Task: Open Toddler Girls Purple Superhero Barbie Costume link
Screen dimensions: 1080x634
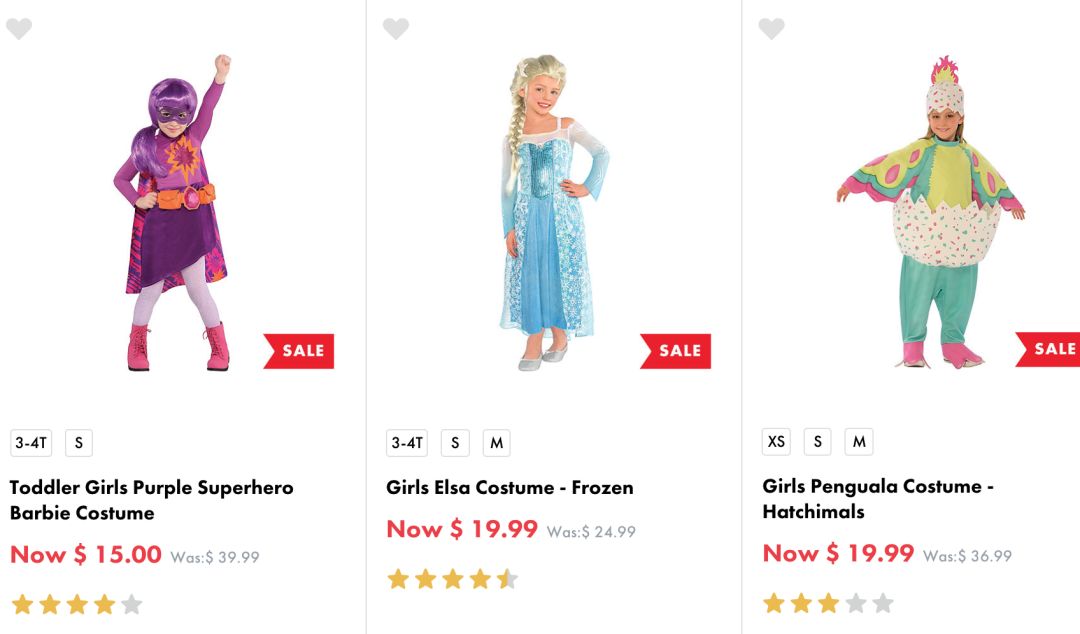Action: tap(152, 500)
